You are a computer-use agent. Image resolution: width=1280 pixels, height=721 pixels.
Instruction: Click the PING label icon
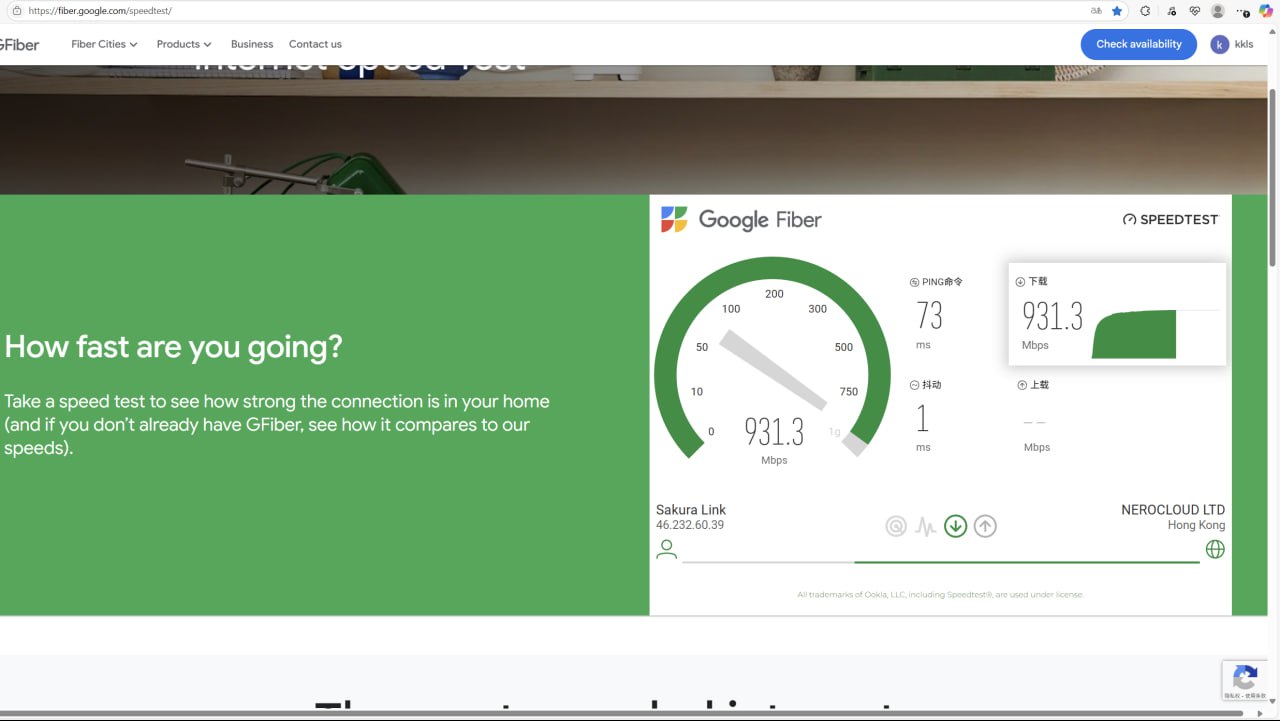coord(914,282)
